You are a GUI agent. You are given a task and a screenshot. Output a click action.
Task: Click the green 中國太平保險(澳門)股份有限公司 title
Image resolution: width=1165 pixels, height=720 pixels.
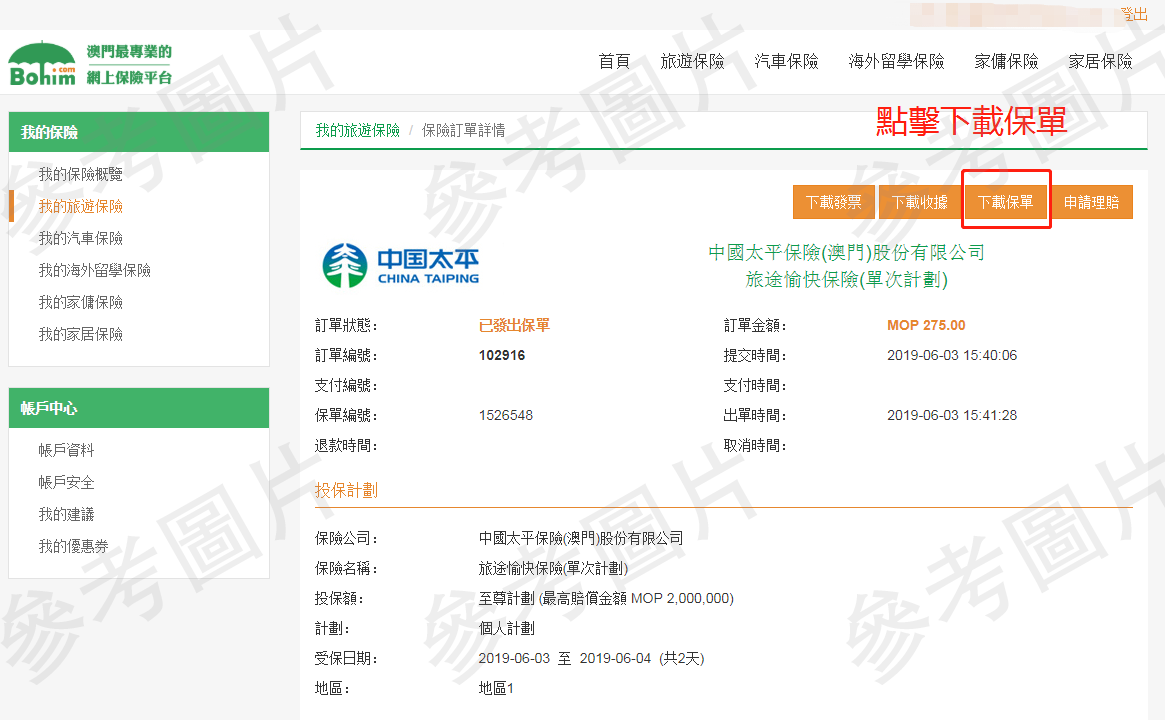click(x=846, y=253)
